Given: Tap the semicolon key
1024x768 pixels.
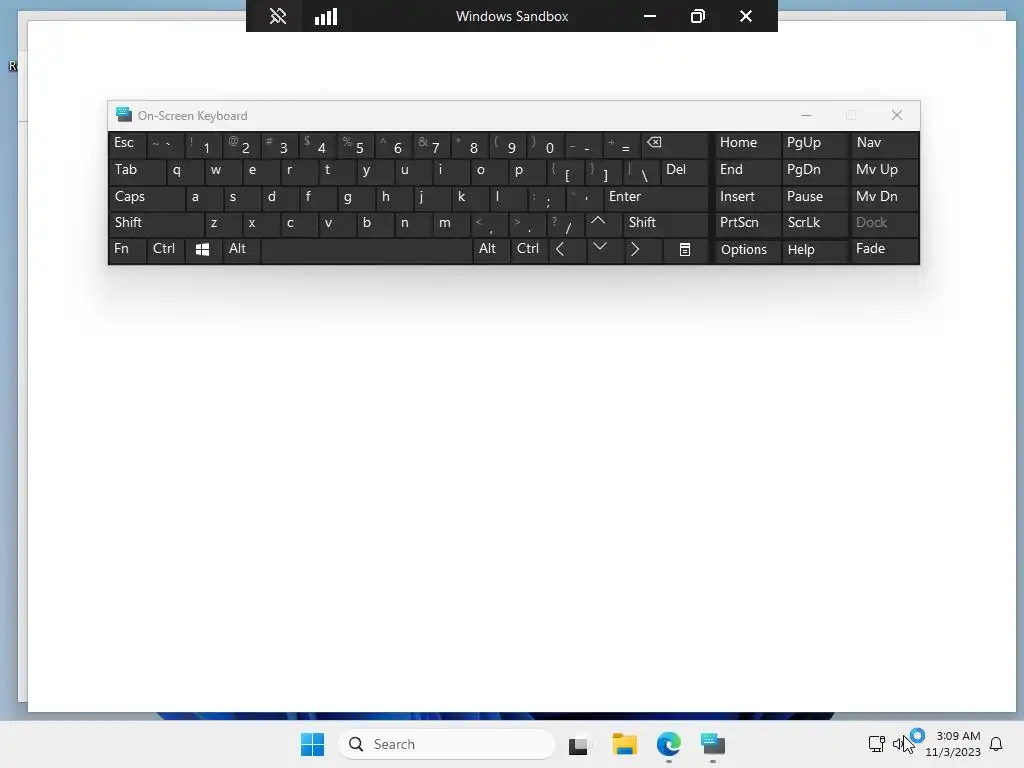Looking at the screenshot, I should (x=545, y=197).
